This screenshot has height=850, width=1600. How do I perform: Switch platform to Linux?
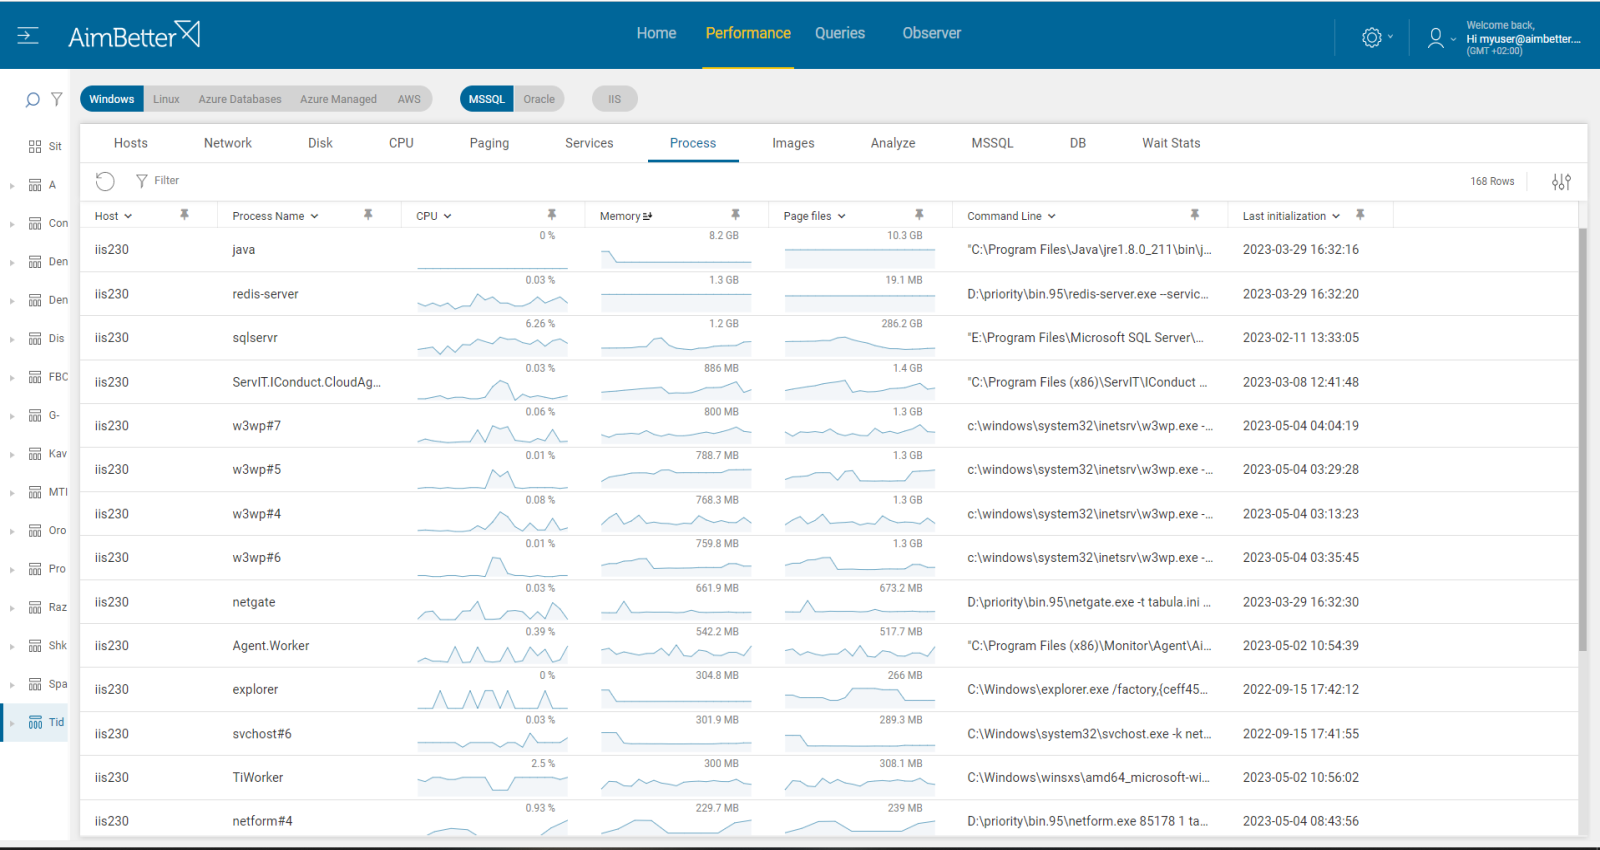tap(166, 99)
